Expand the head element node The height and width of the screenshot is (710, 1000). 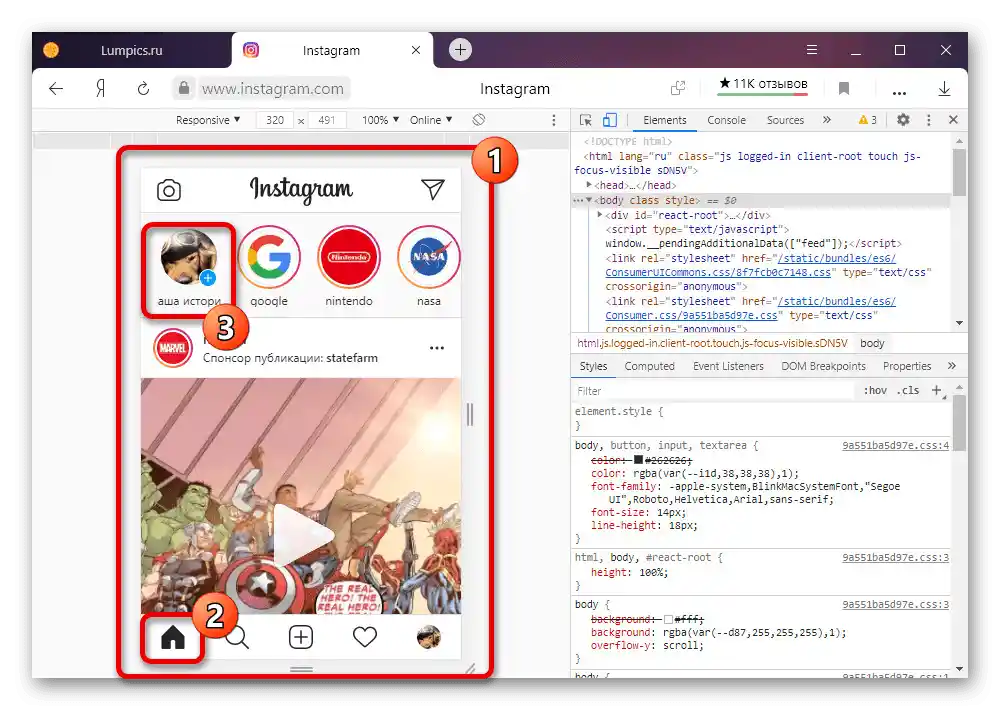tap(589, 184)
